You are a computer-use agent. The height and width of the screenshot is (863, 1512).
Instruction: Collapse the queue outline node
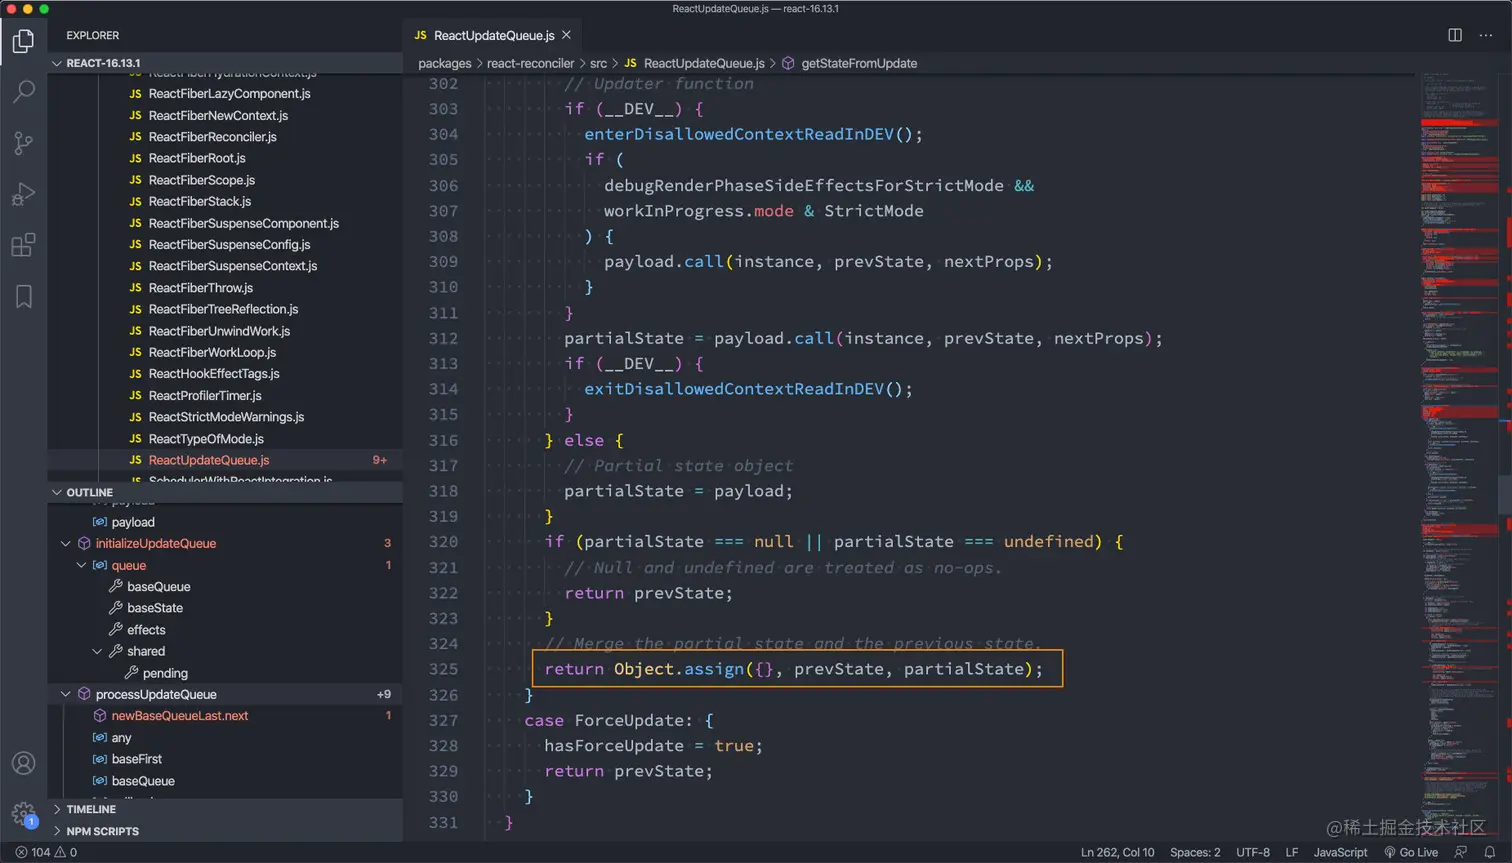tap(82, 565)
